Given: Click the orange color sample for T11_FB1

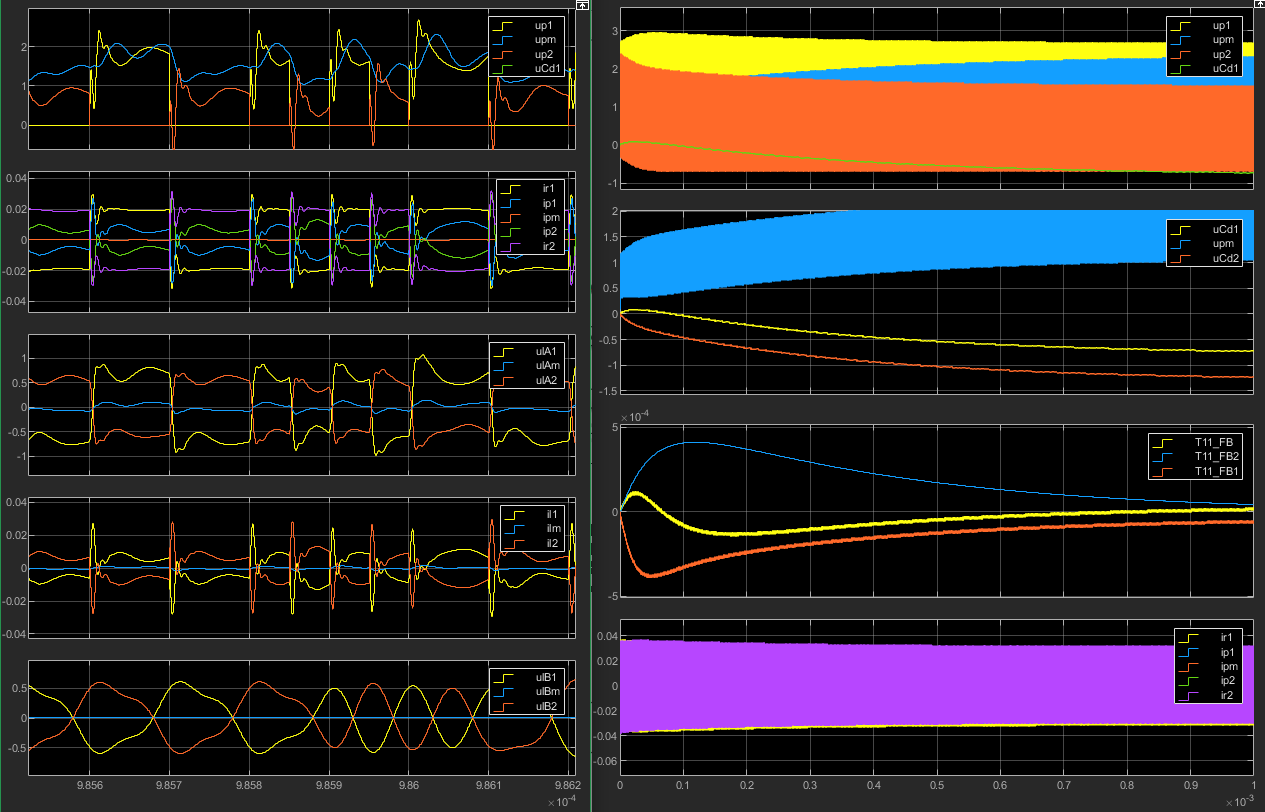Looking at the screenshot, I should [x=1164, y=471].
